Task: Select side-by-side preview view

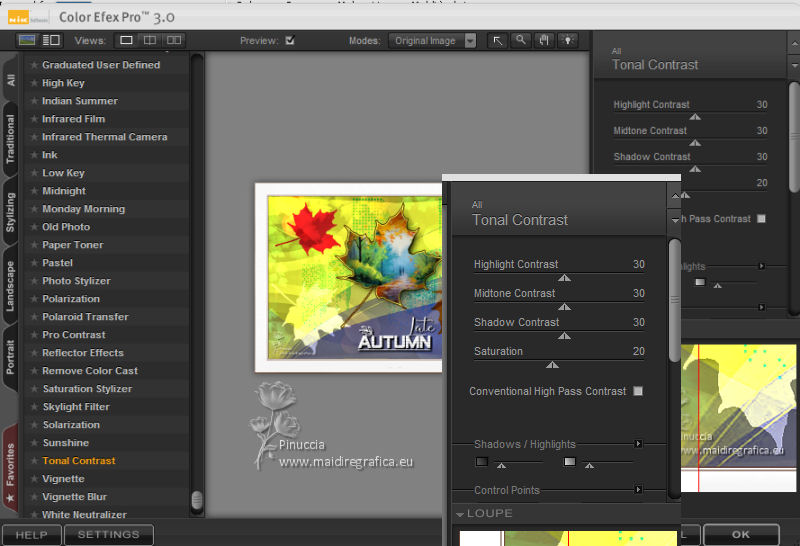Action: [x=173, y=40]
